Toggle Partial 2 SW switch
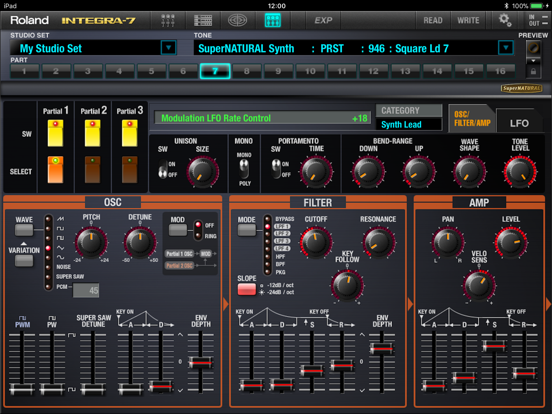The width and height of the screenshot is (552, 414). 93,133
